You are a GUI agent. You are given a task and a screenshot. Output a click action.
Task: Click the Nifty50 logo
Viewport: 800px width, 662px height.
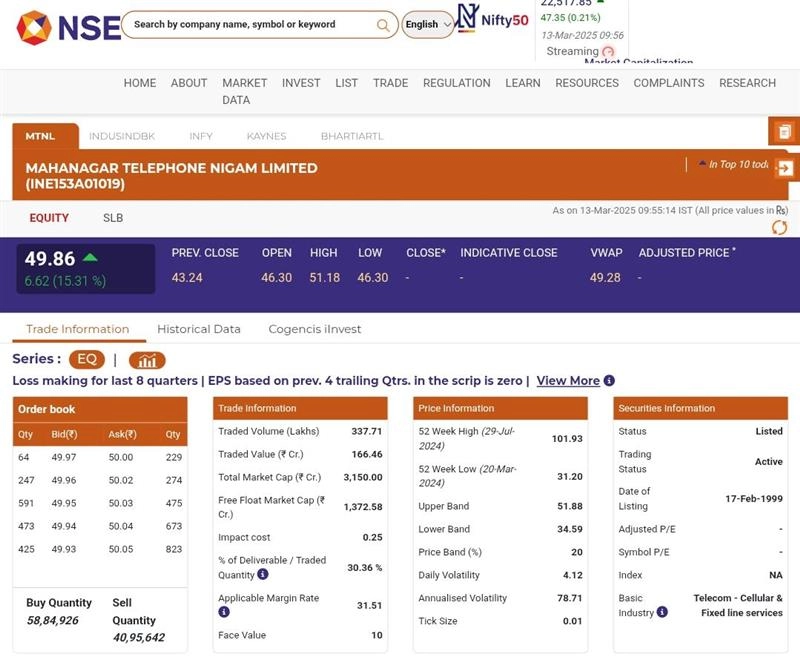(x=492, y=20)
